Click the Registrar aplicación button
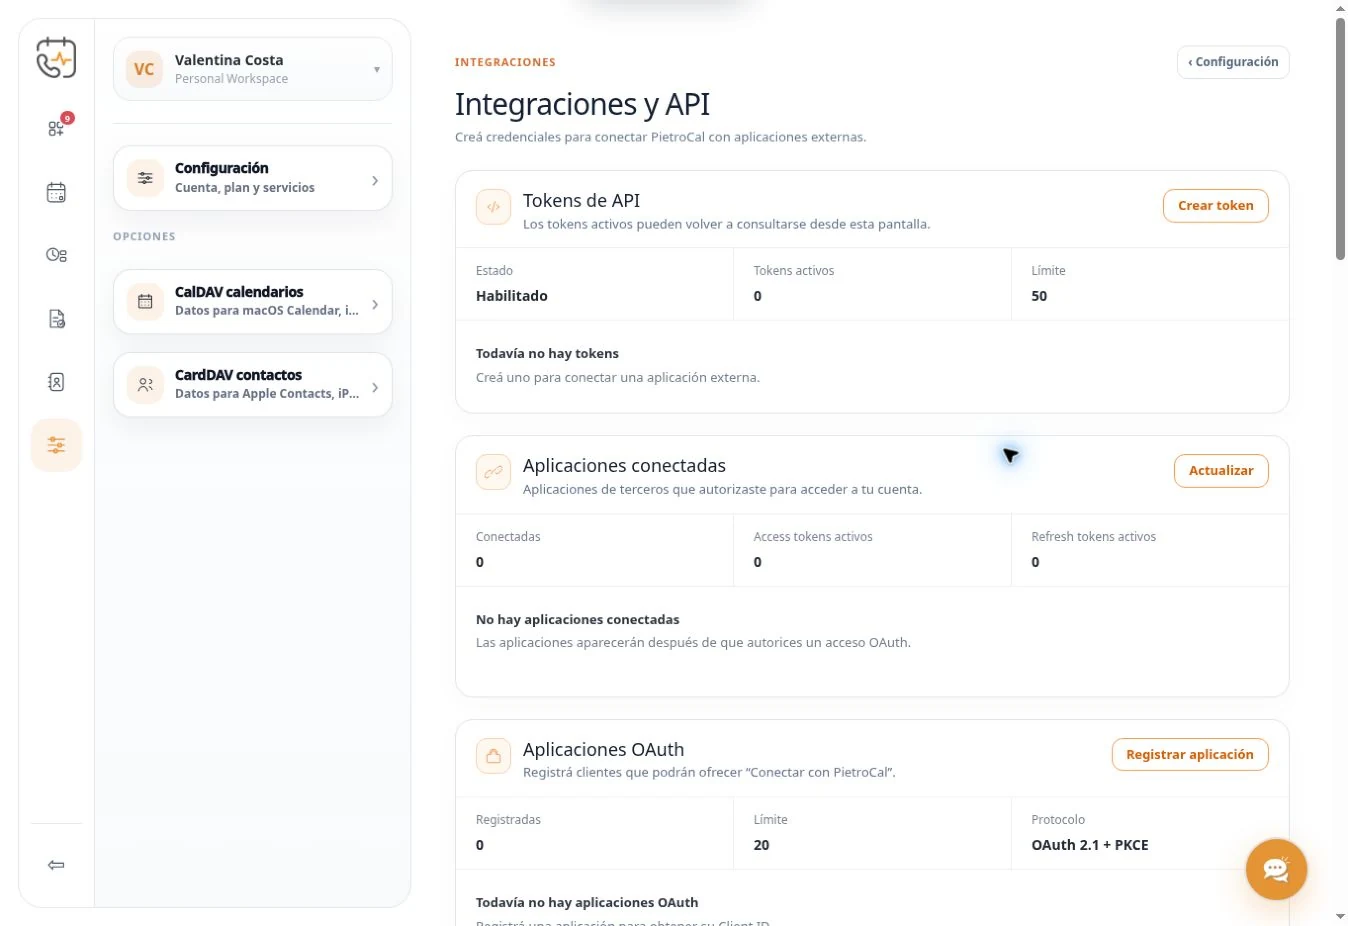1348x926 pixels. [1190, 754]
